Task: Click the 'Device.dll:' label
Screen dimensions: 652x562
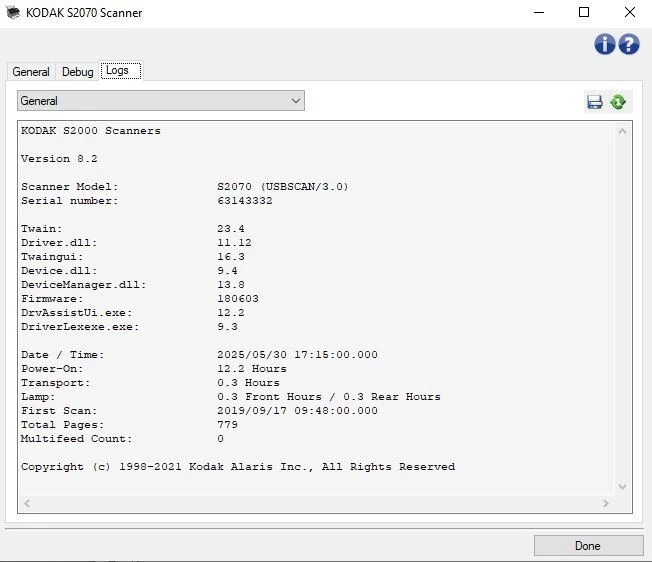Action: click(59, 271)
